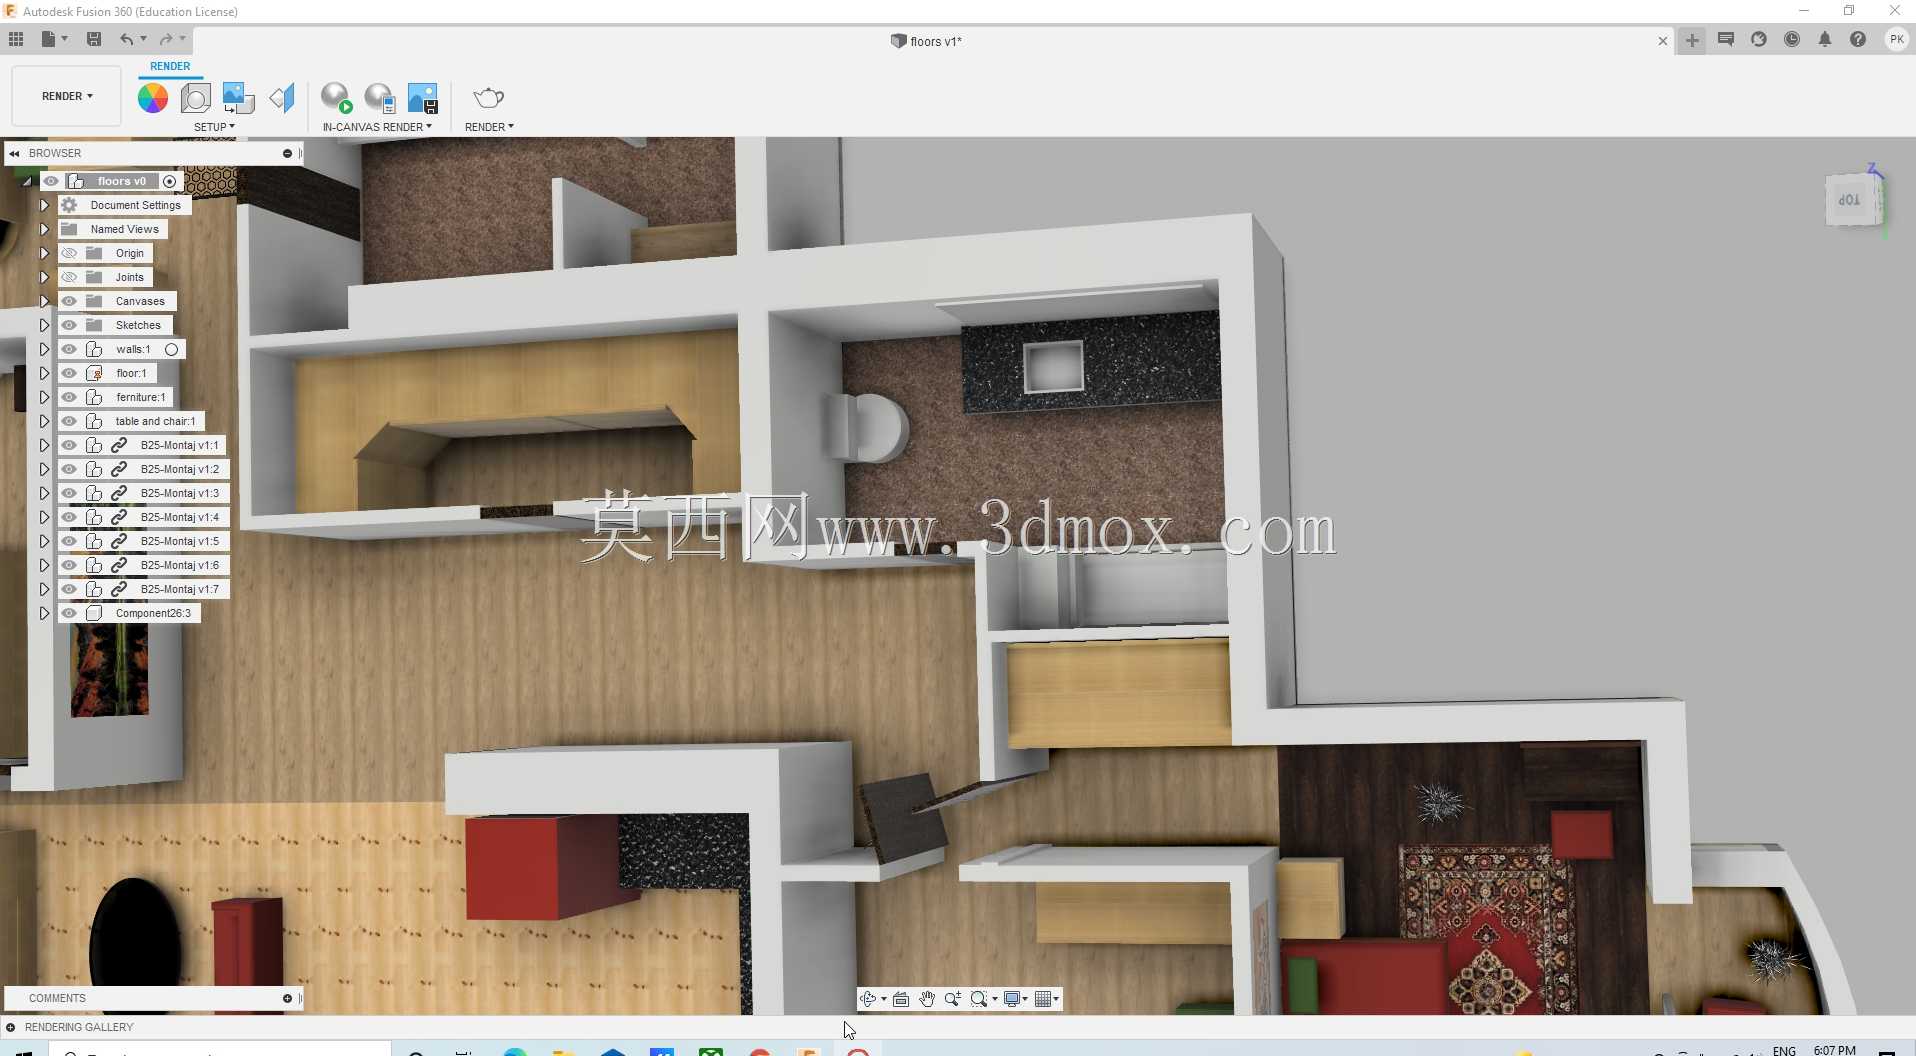Expand the walls:1 component
Viewport: 1916px width, 1056px height.
click(44, 349)
